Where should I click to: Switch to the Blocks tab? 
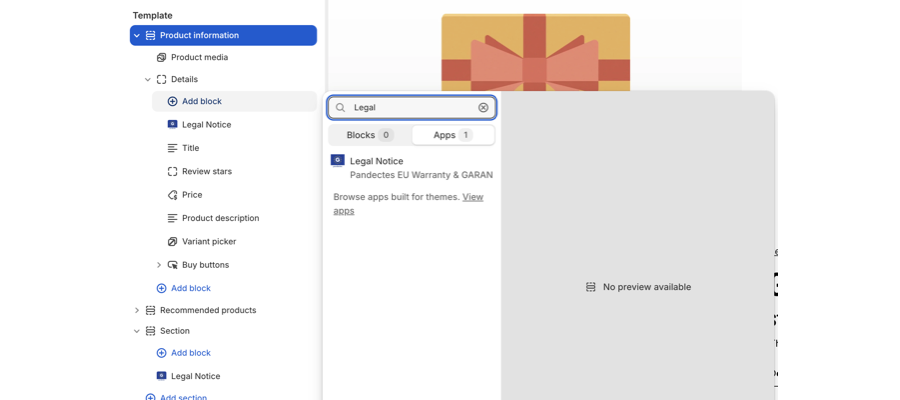pos(370,135)
